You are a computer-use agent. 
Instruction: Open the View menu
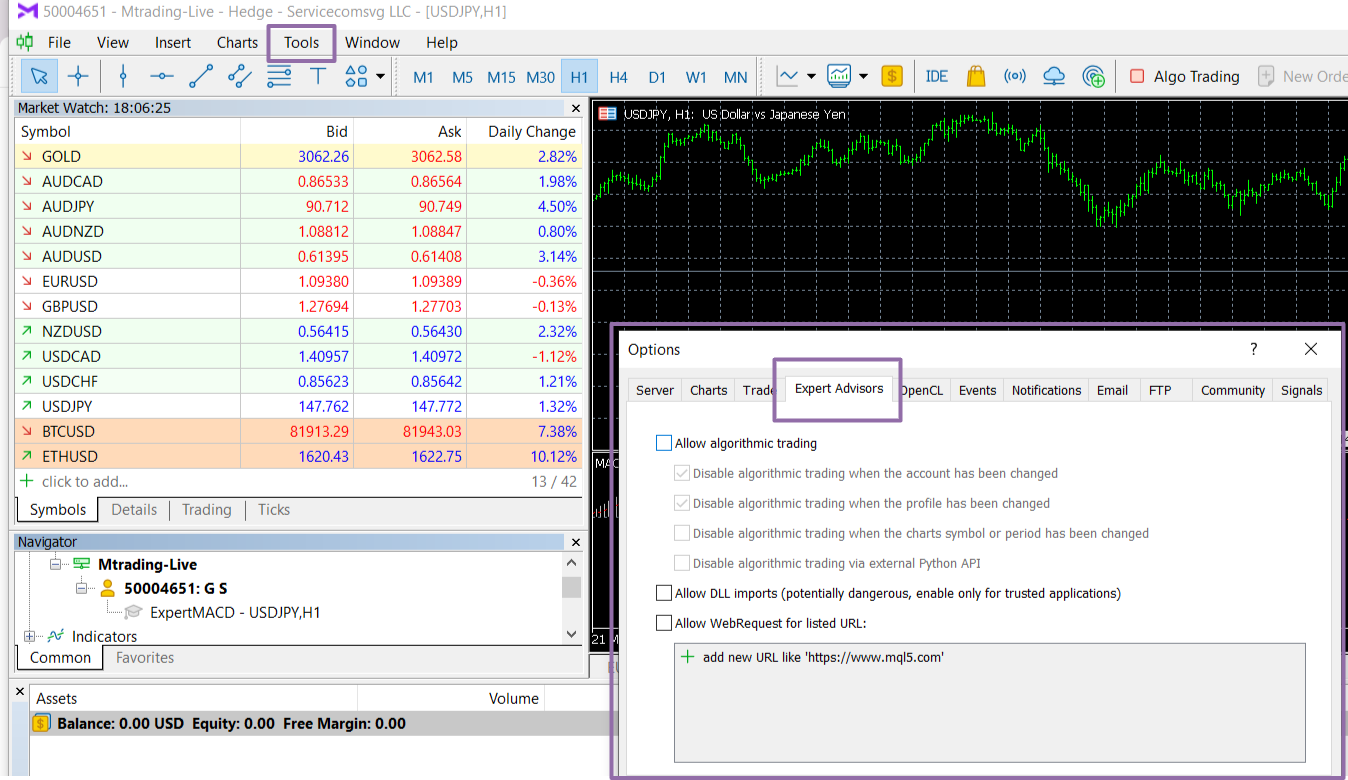pyautogui.click(x=113, y=42)
